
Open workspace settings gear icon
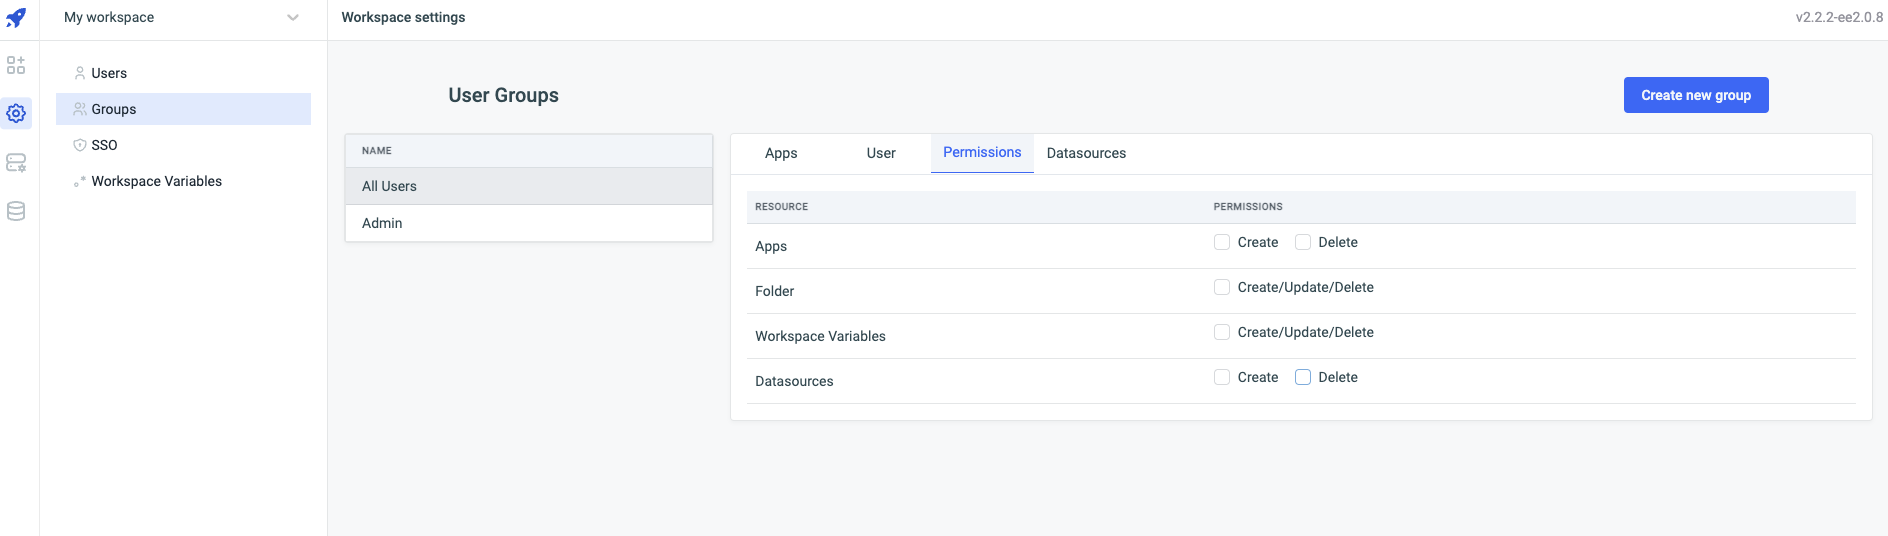[16, 114]
